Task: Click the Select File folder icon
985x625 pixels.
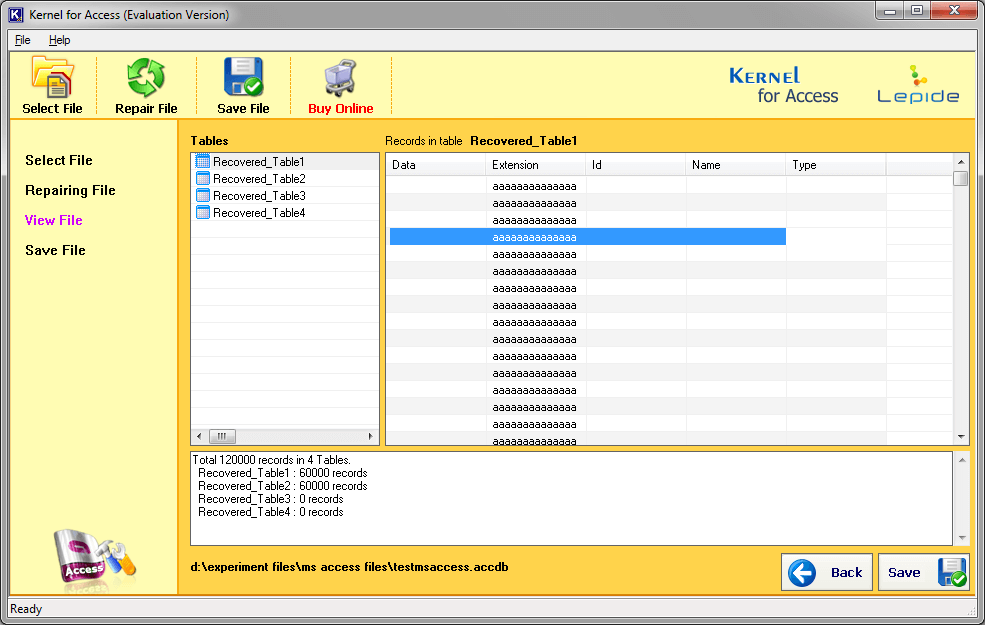Action: [x=53, y=77]
